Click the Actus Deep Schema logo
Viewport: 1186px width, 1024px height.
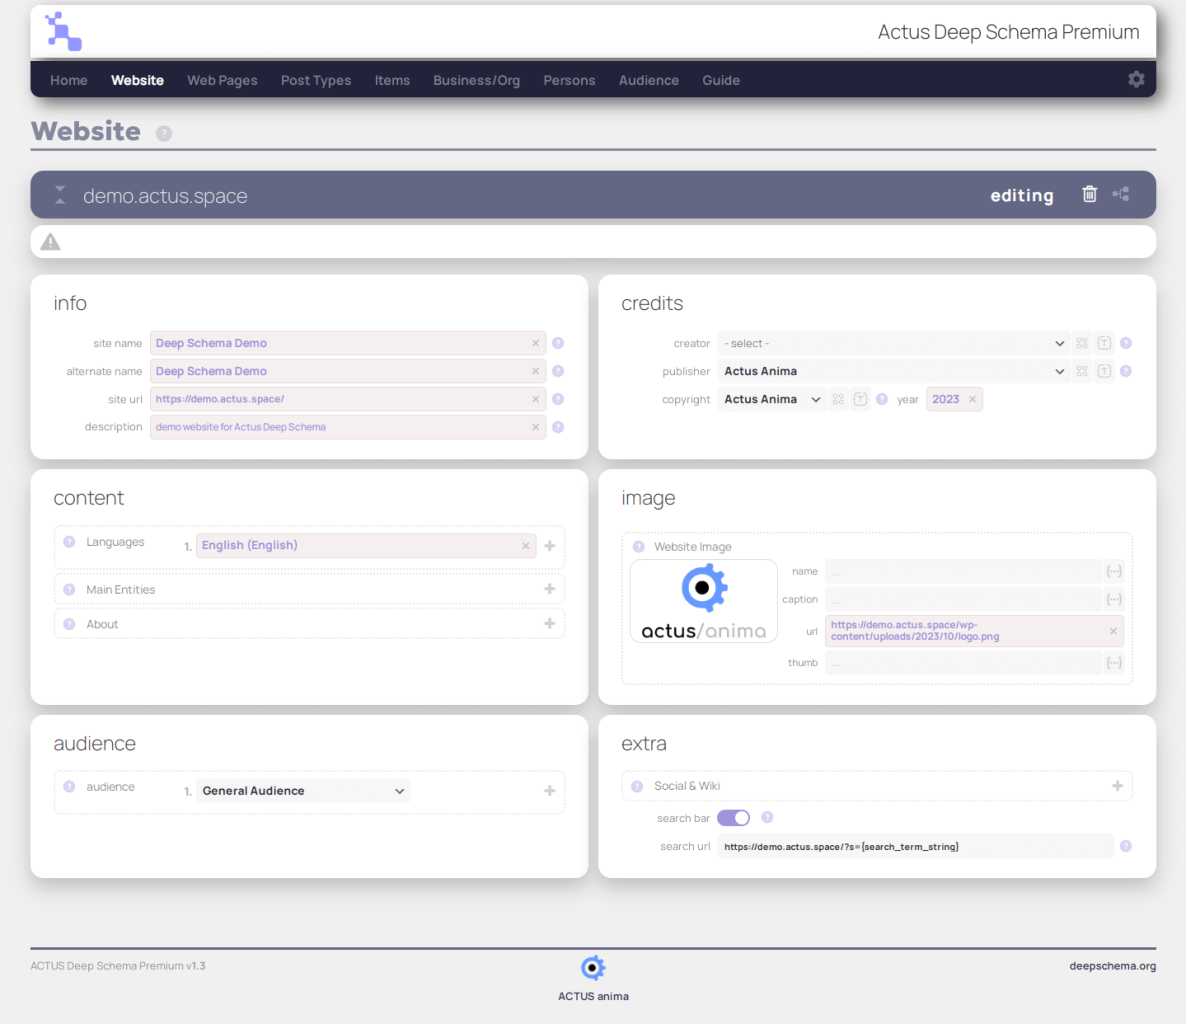62,32
